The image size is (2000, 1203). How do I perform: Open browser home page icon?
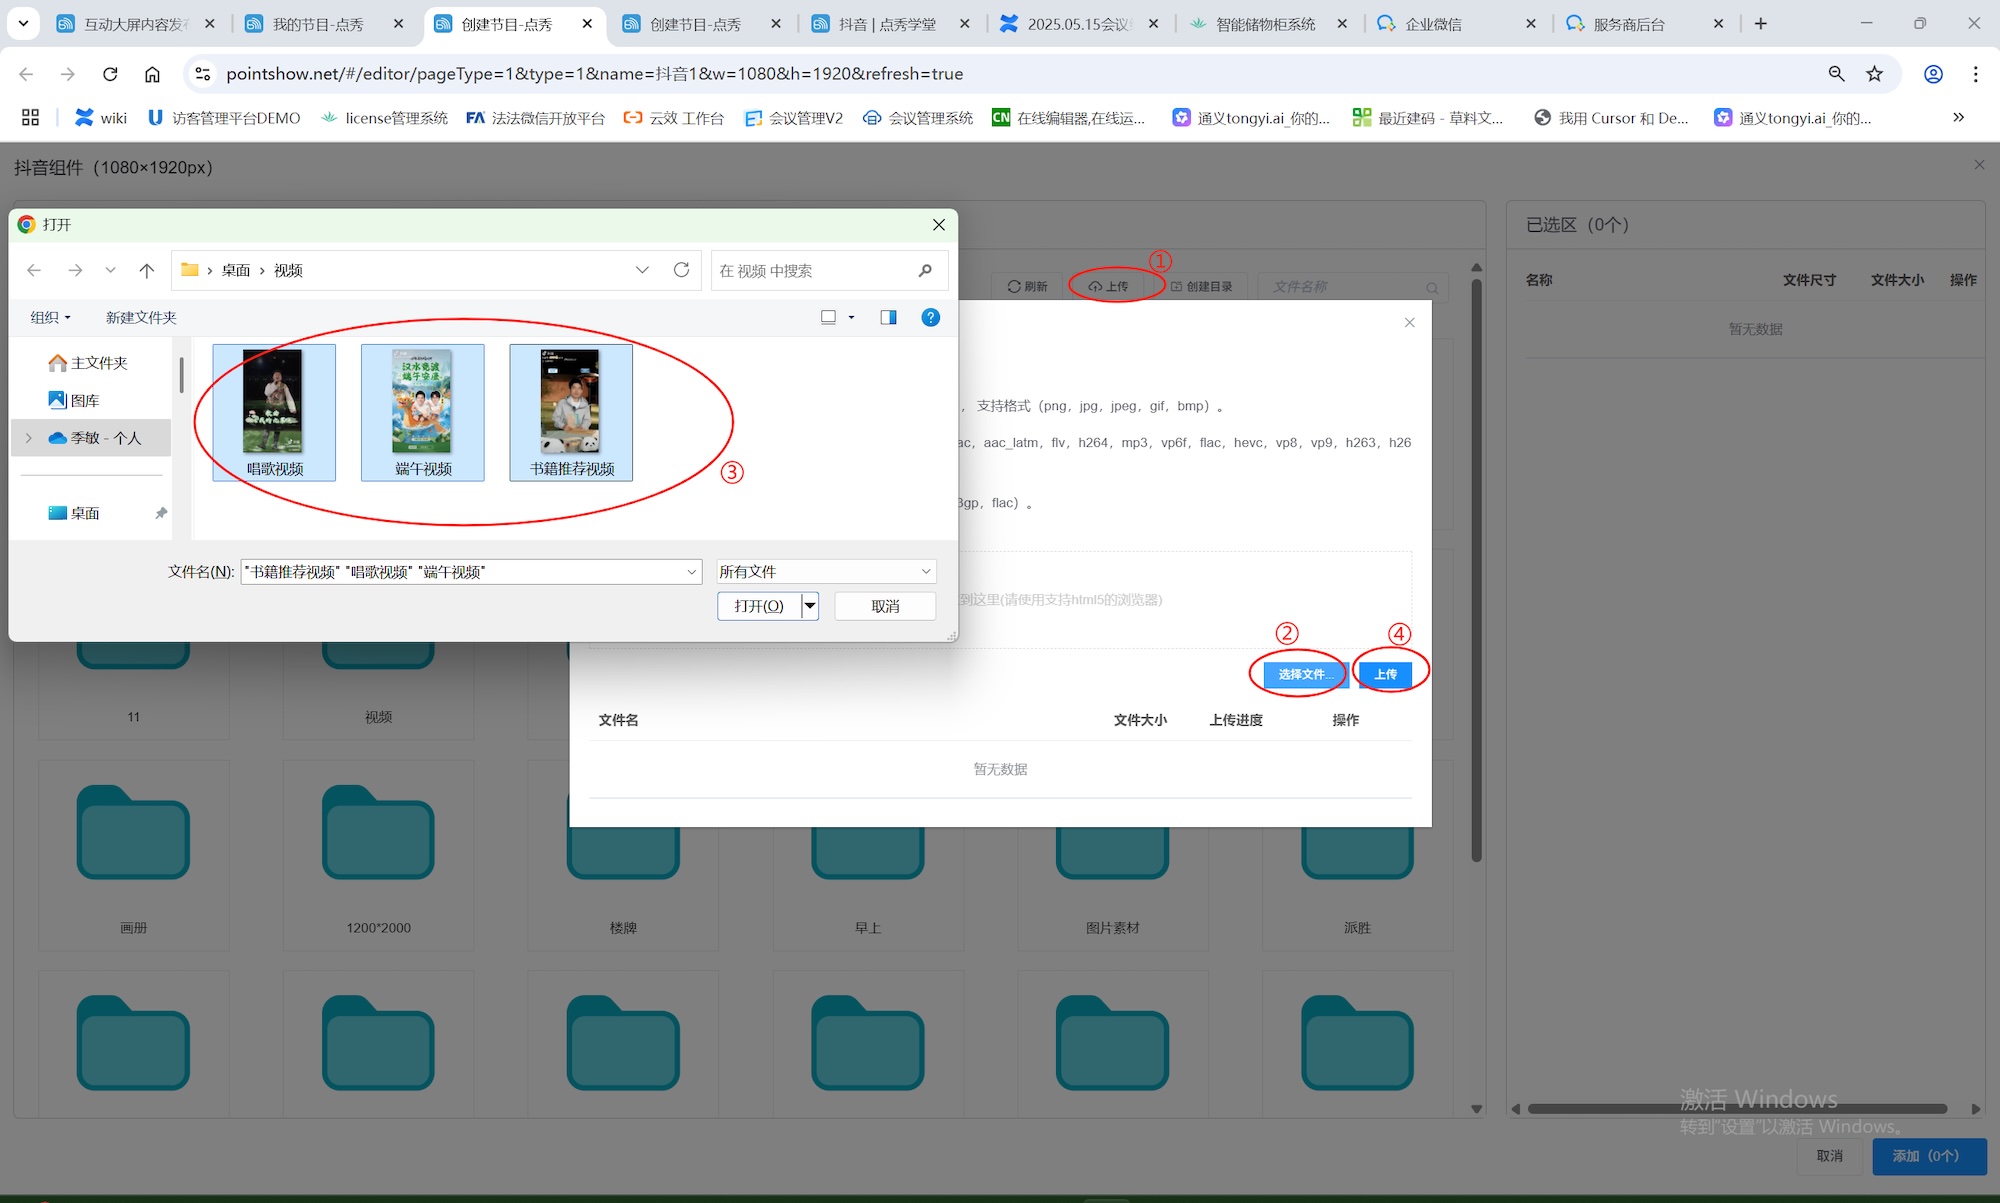click(152, 73)
